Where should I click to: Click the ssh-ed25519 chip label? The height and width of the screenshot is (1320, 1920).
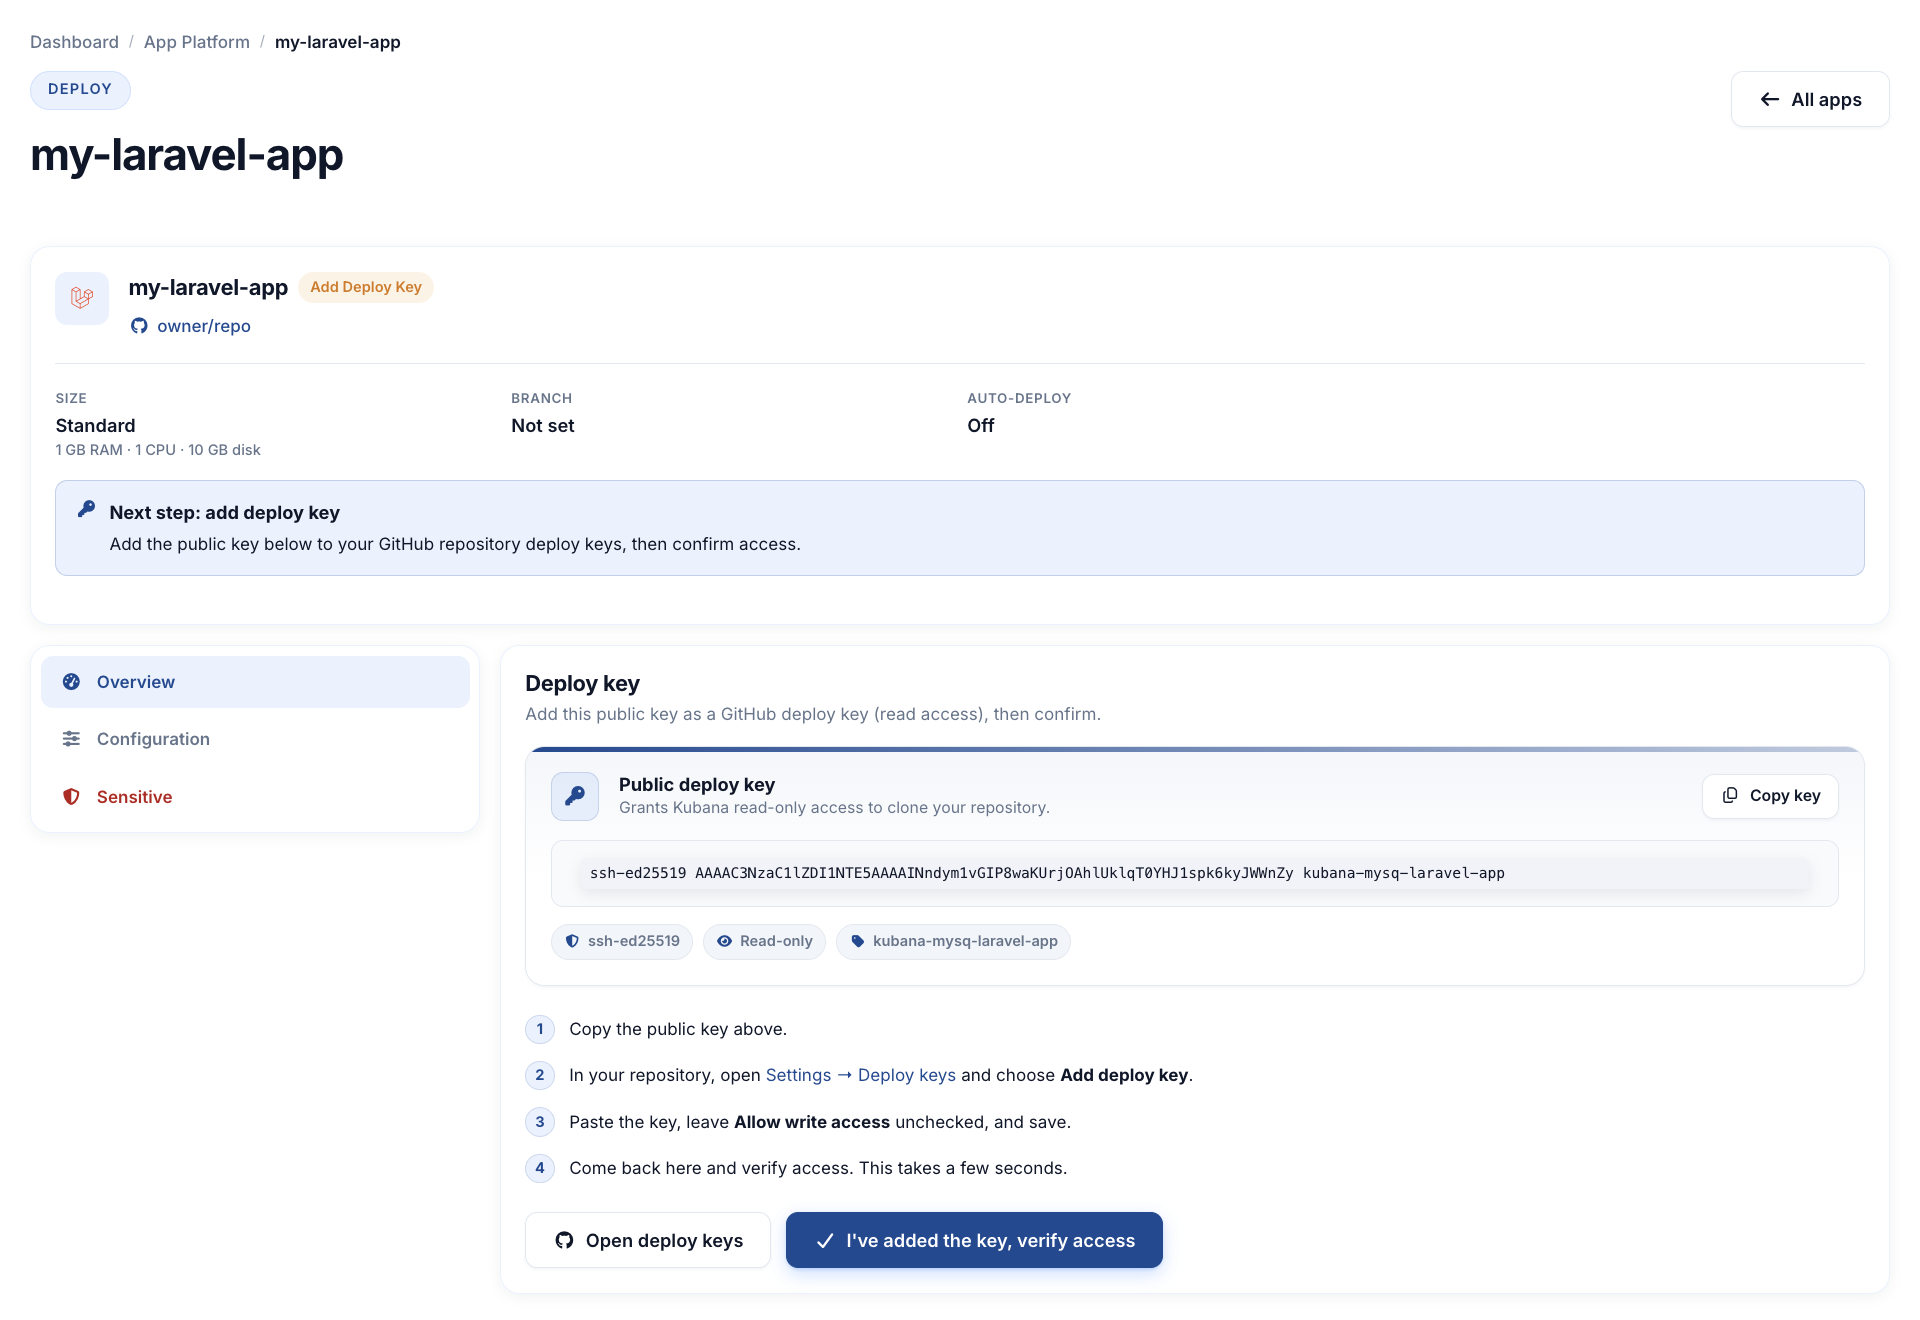tap(634, 941)
